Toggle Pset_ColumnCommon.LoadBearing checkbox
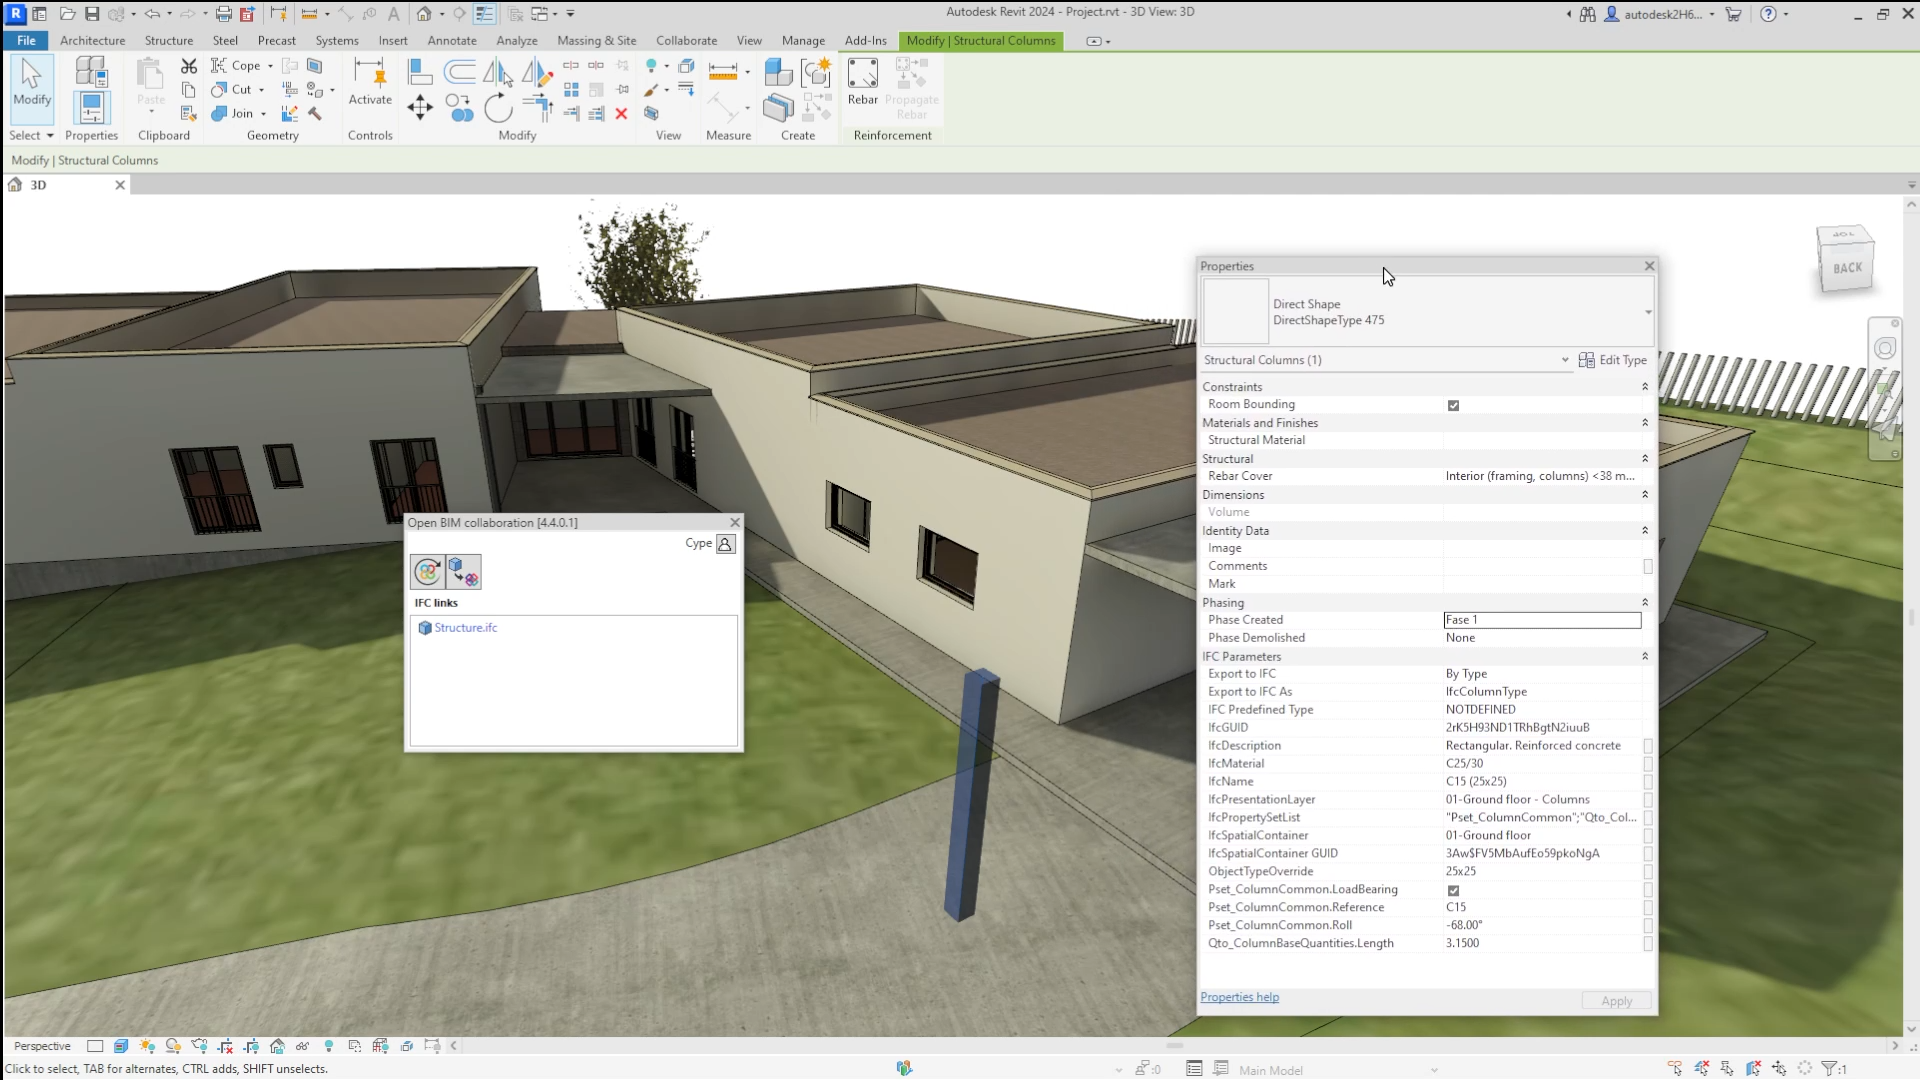Viewport: 1920px width, 1080px height. click(x=1453, y=890)
